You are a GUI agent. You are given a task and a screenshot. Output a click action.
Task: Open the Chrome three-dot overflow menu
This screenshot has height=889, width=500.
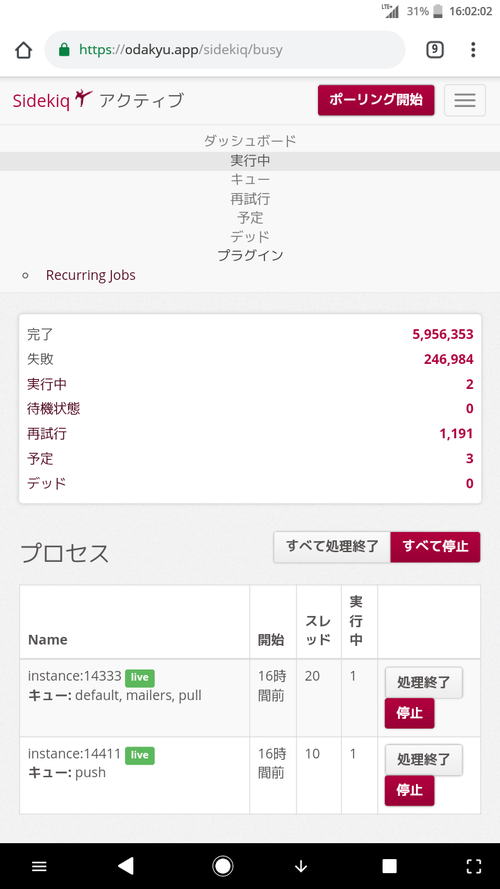tap(473, 50)
